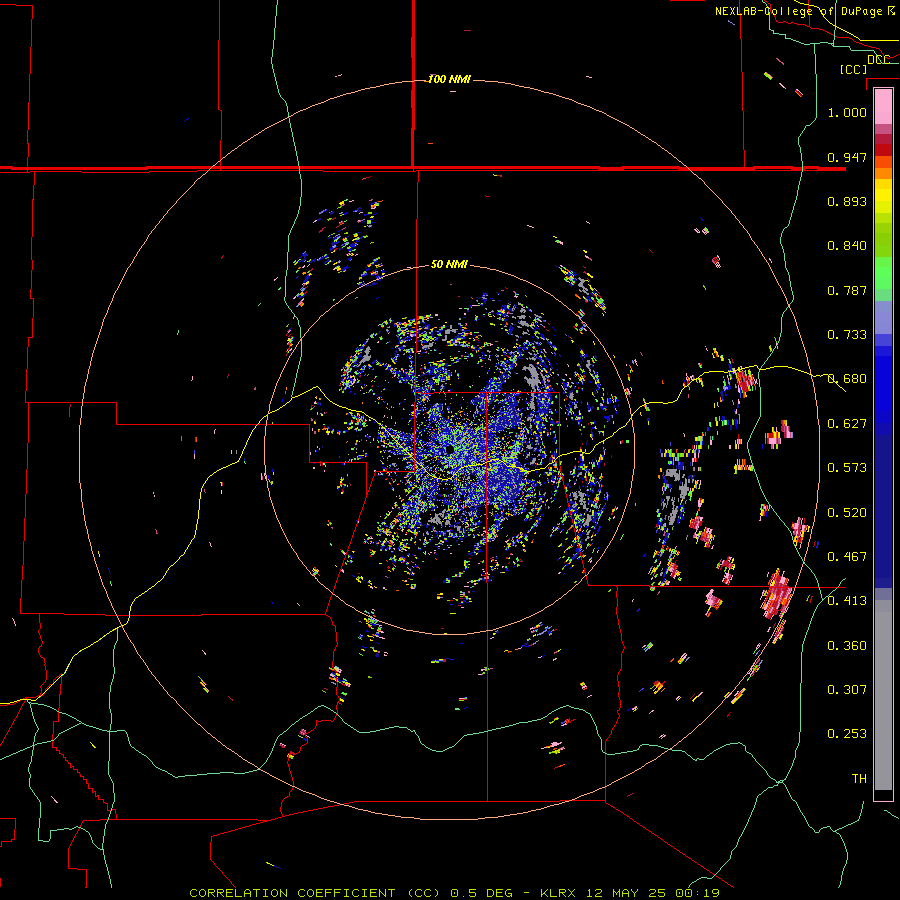
Task: Select the 0.307 legend value
Action: point(847,690)
